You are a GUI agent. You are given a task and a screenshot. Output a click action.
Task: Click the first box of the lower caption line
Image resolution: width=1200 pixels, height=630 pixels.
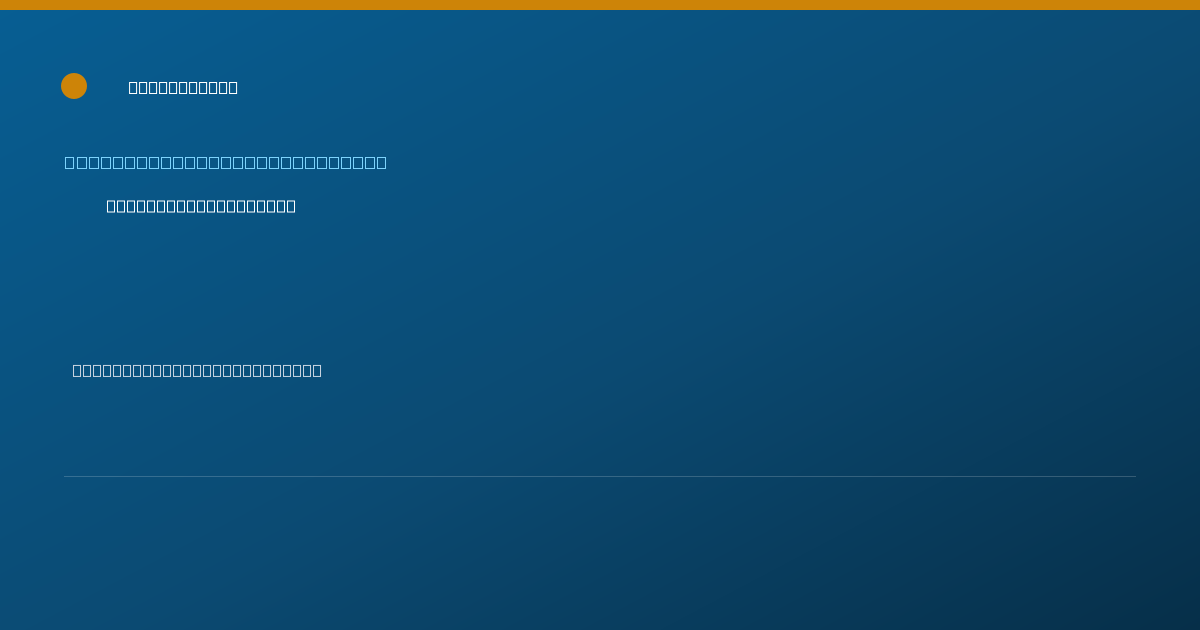(77, 370)
